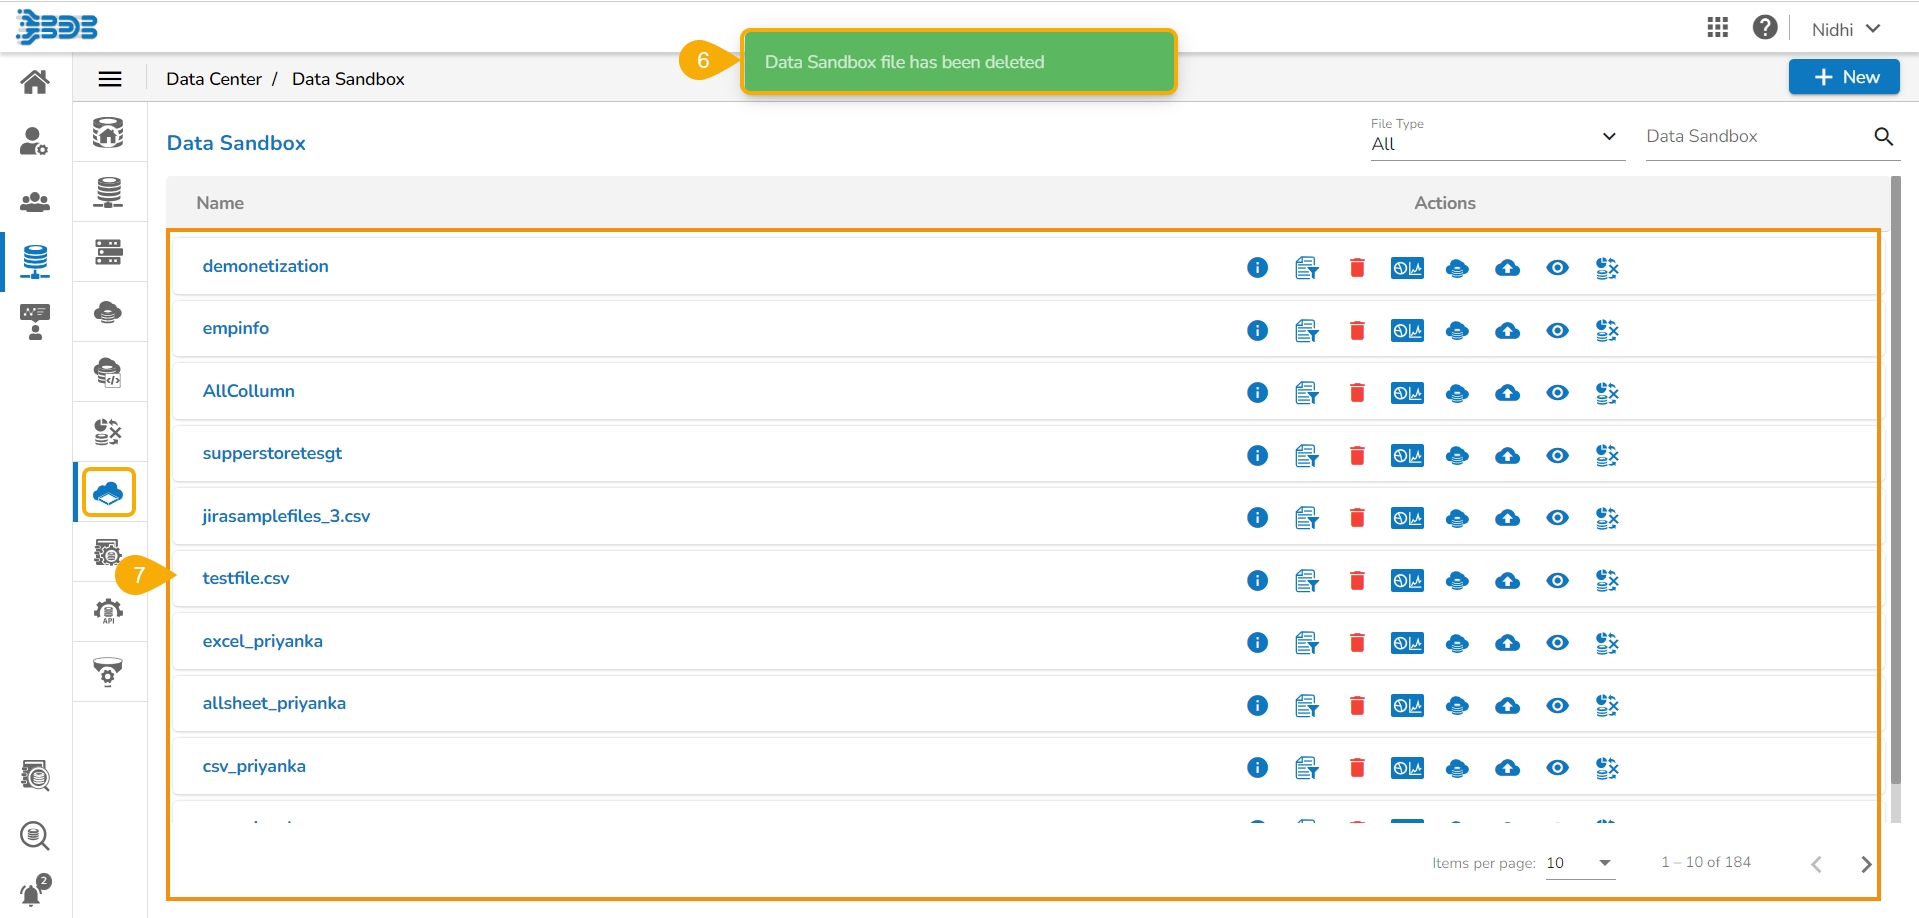This screenshot has width=1919, height=918.
Task: Show info for empinfo file
Action: coord(1257,331)
